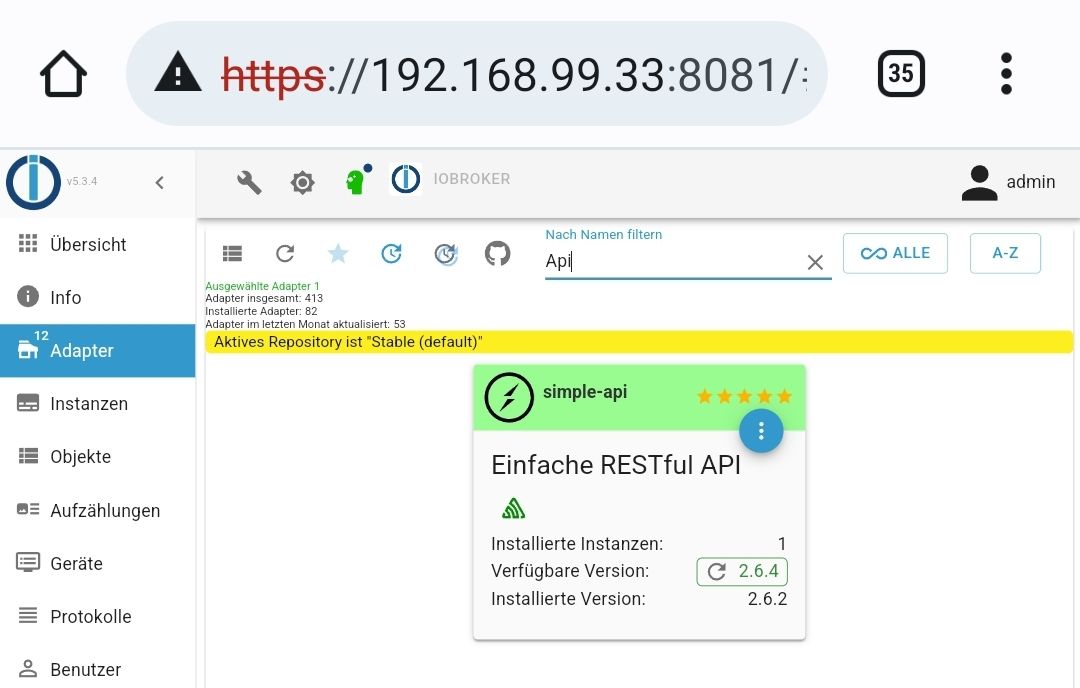Click the 'Einfache RESTful API' card title

click(x=616, y=465)
